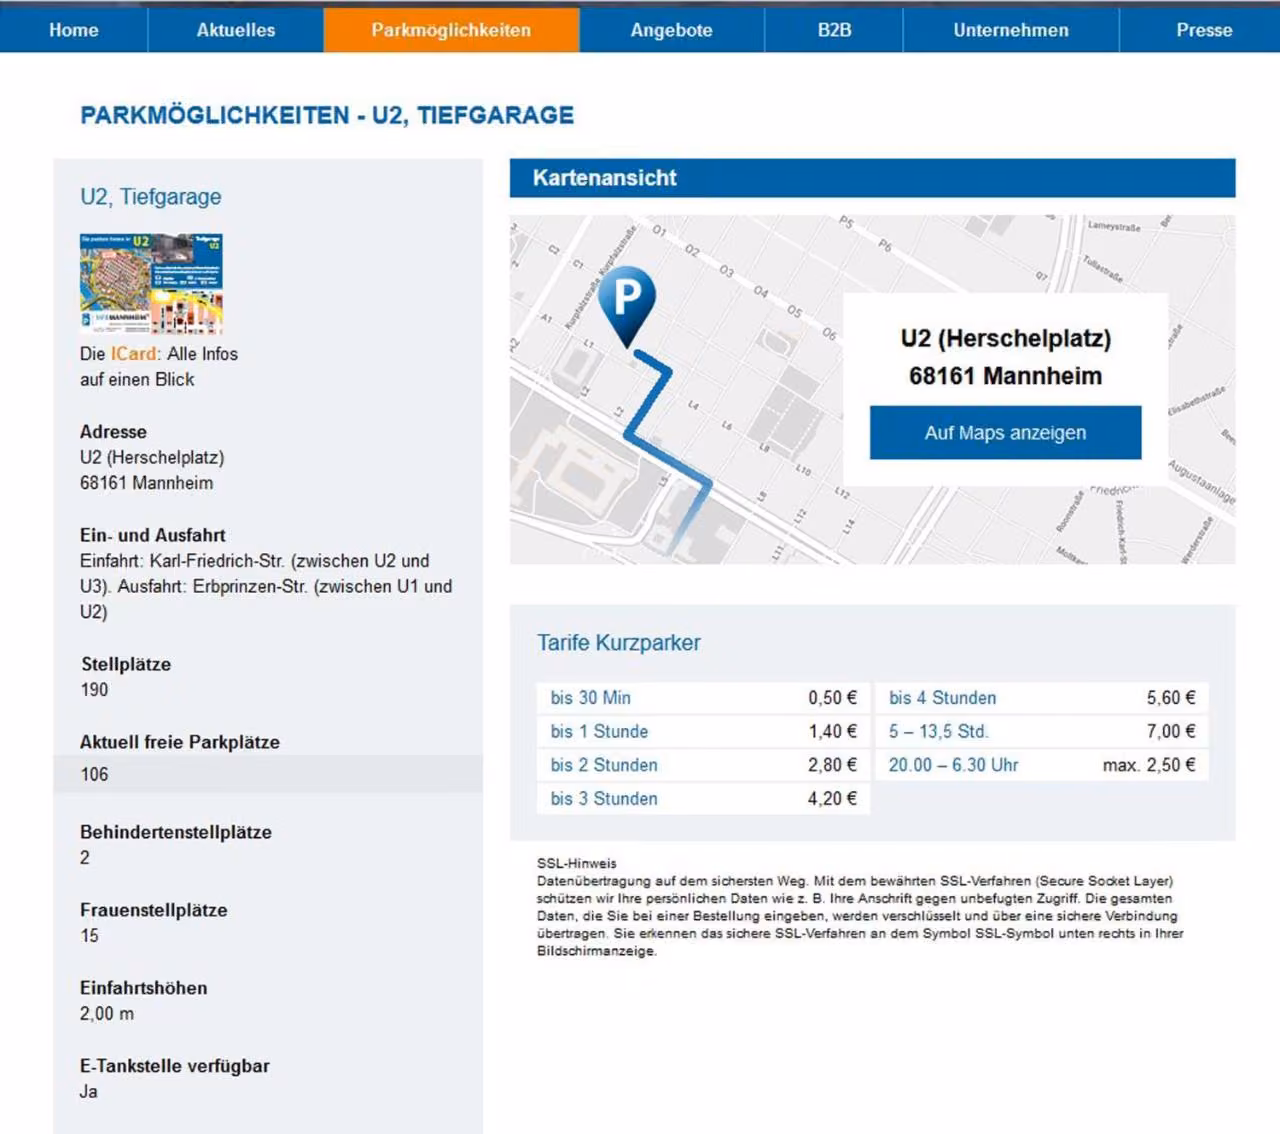The width and height of the screenshot is (1280, 1134).
Task: Click the Einfahrtshöhen value 2,00 m
Action: [107, 1014]
